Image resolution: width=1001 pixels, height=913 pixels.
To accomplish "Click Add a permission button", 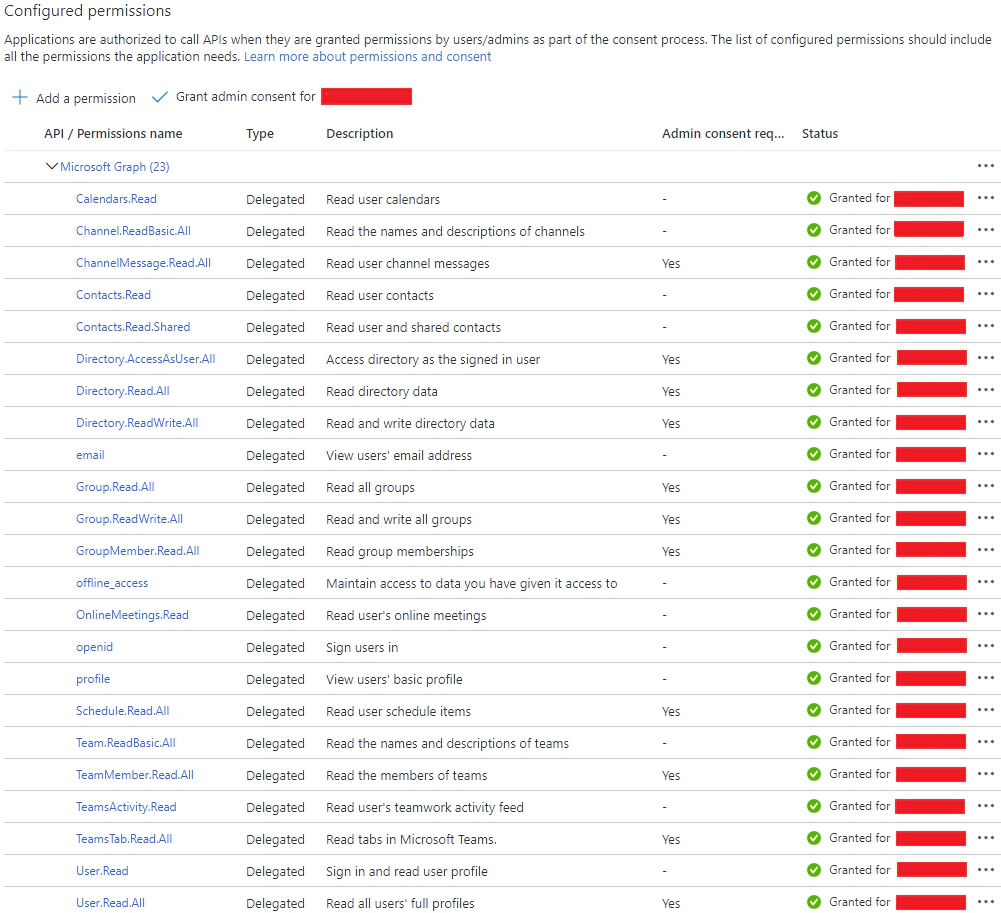I will pyautogui.click(x=74, y=98).
